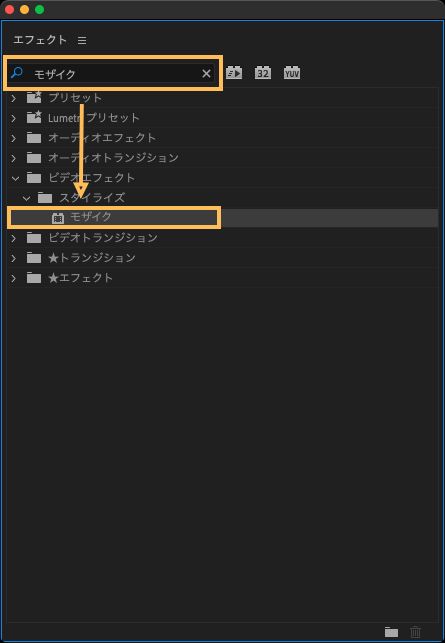445x643 pixels.
Task: Toggle the 32-bit Color effects filter
Action: (262, 73)
